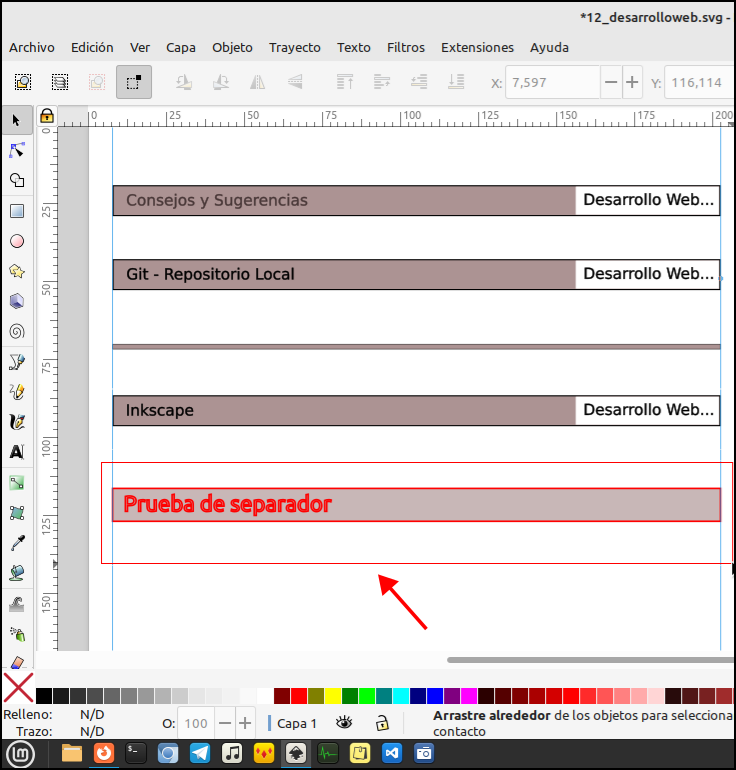The width and height of the screenshot is (736, 770).
Task: Click the Deselect toolbar icon
Action: click(97, 82)
